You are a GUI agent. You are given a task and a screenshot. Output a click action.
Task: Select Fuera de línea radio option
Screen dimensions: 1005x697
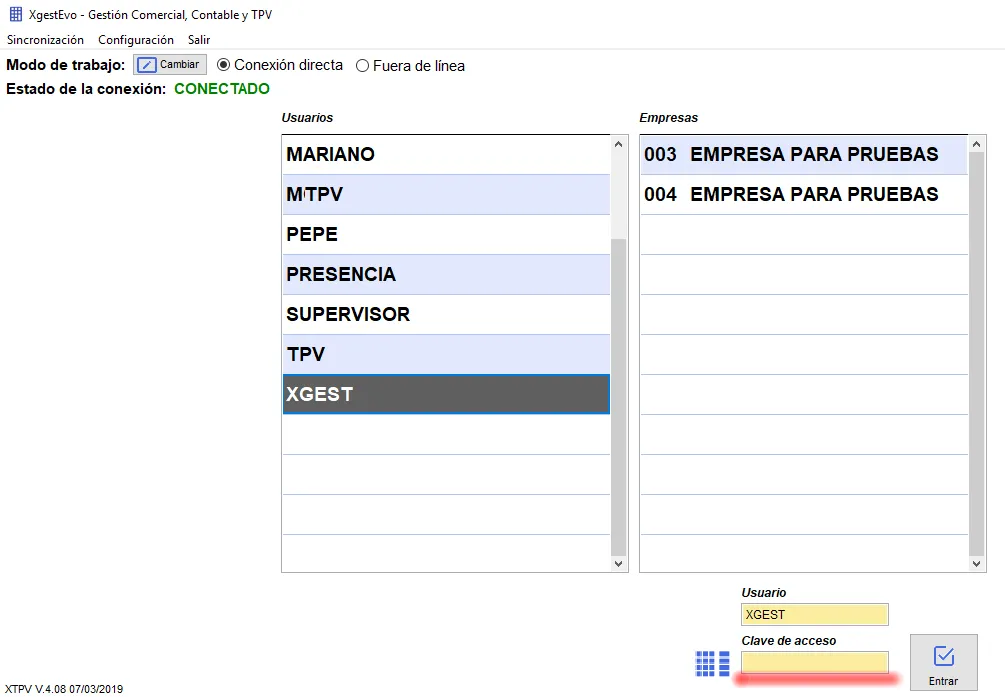[x=363, y=66]
